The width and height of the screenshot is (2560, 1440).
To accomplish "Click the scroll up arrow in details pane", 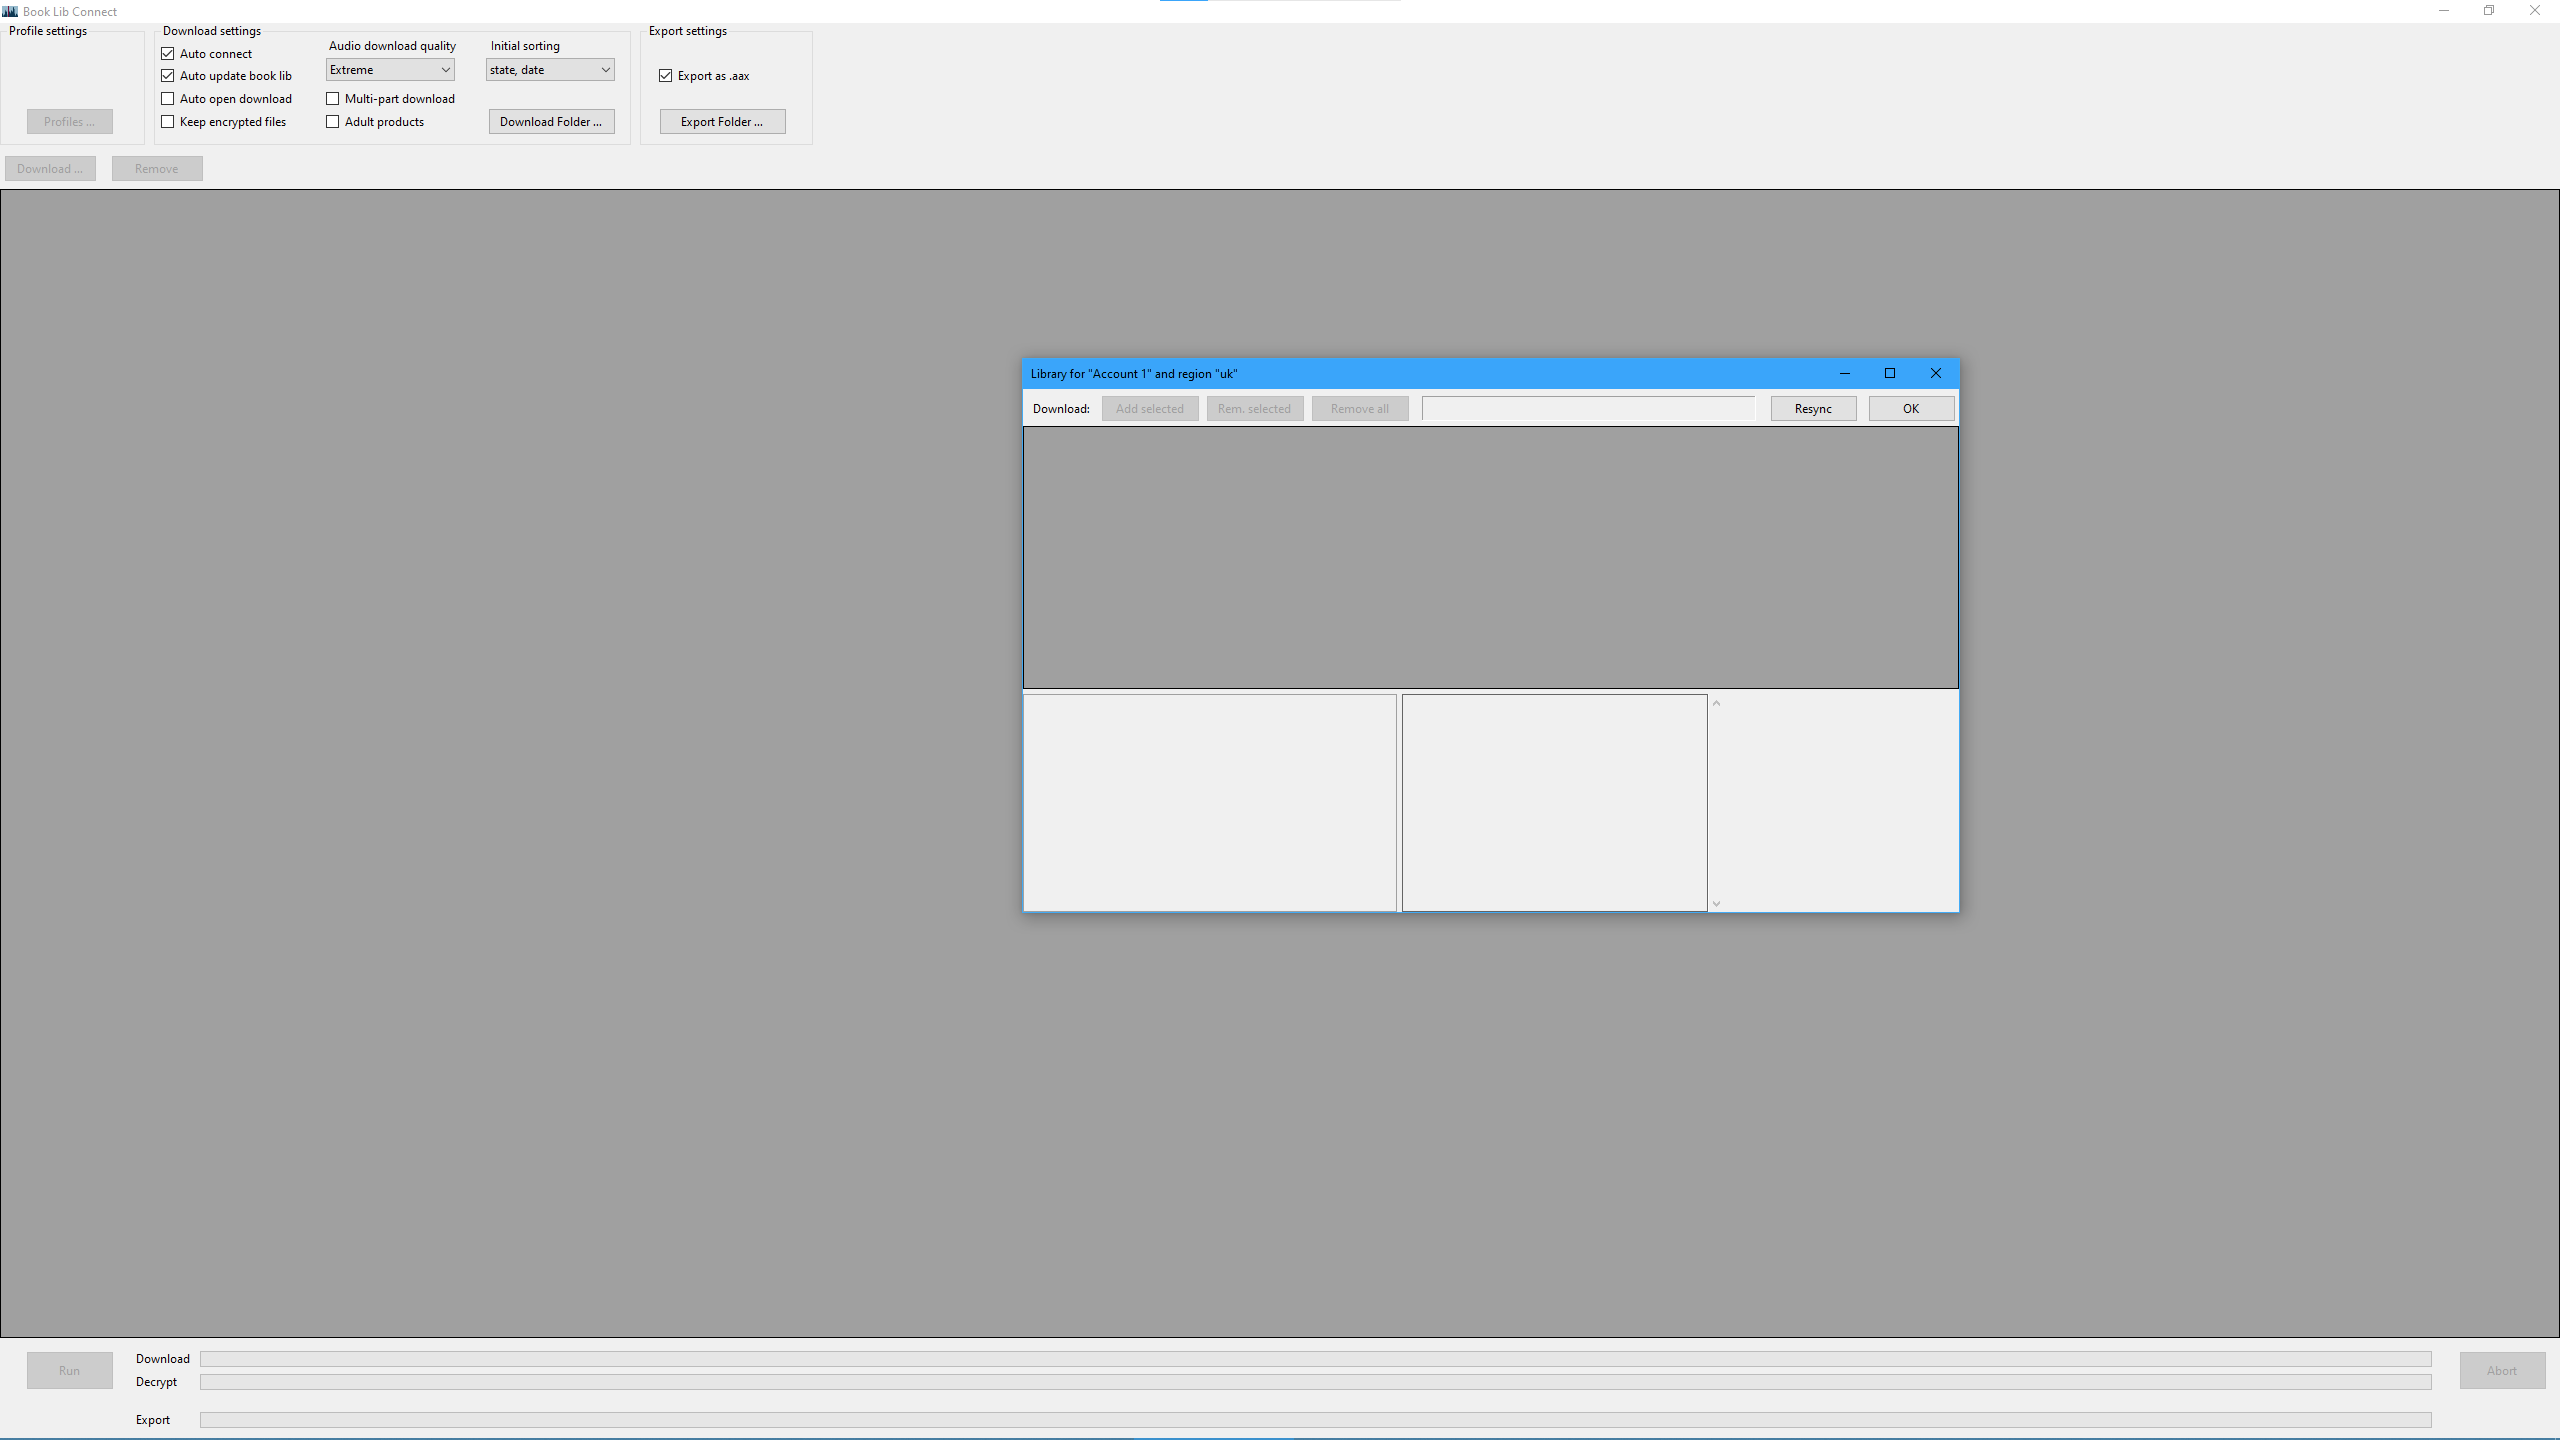I will pyautogui.click(x=1716, y=703).
